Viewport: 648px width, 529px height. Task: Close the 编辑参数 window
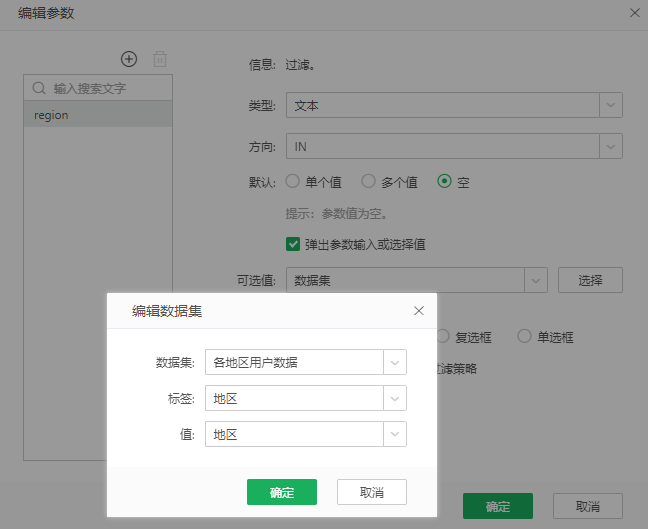tap(635, 13)
